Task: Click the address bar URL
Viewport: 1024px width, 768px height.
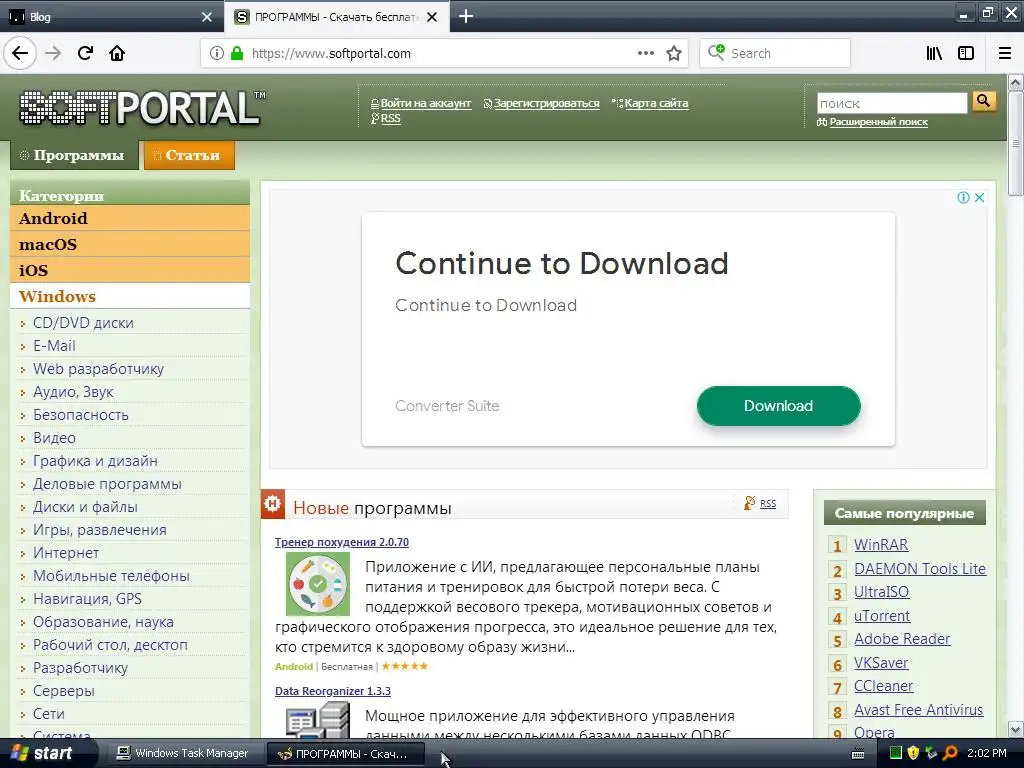Action: (331, 54)
